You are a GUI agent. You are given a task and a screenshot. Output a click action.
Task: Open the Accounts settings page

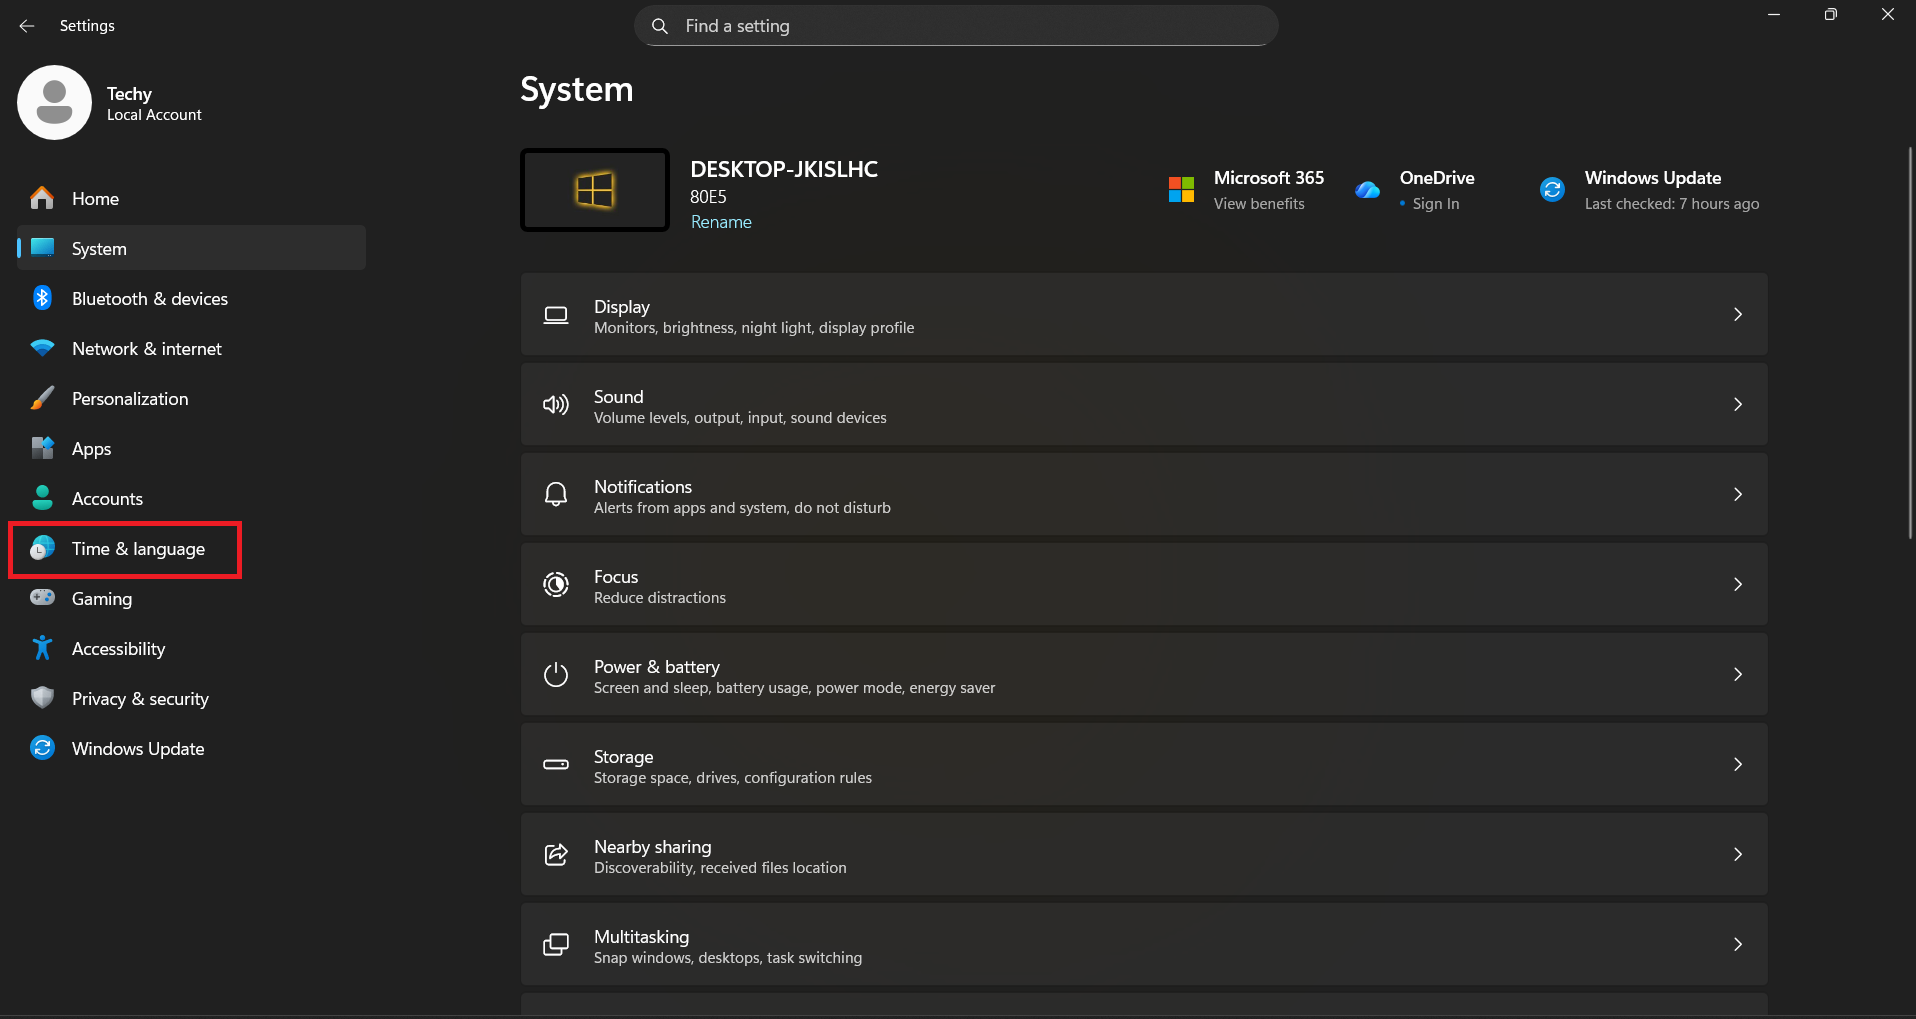[107, 499]
